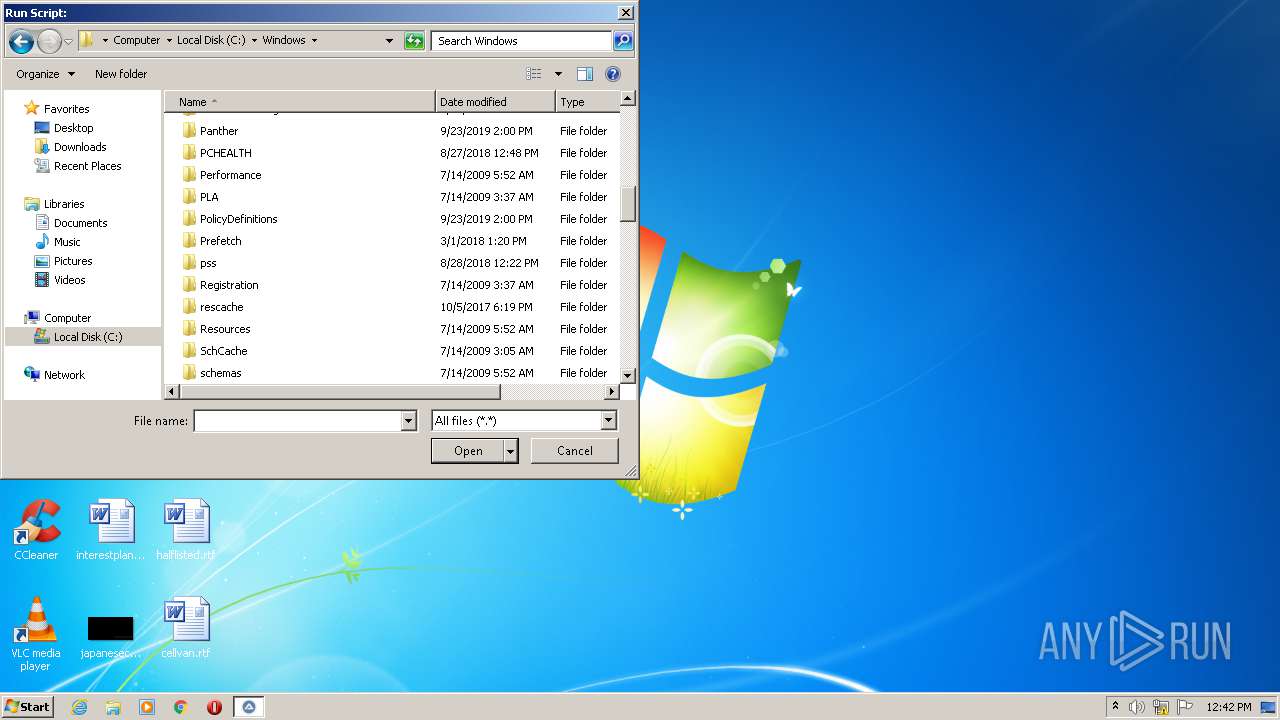
Task: Click New folder button
Action: [121, 74]
